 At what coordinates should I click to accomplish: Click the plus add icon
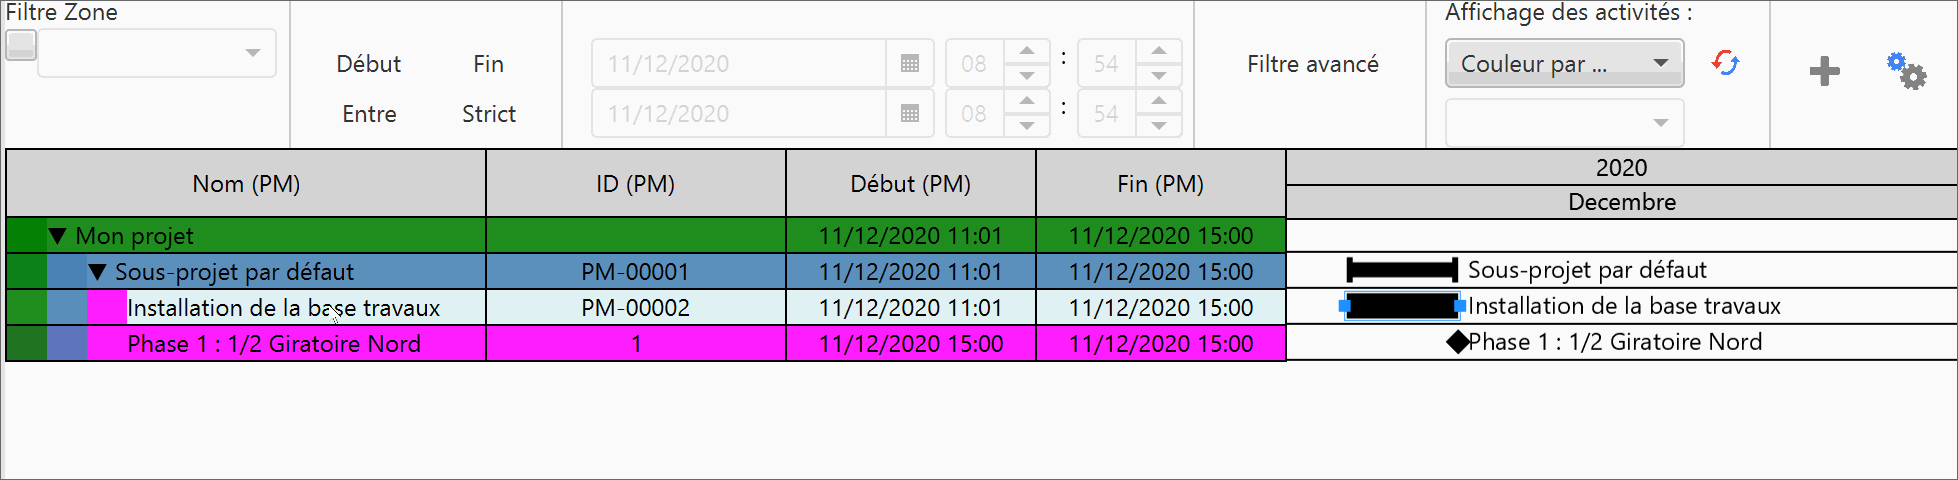point(1824,71)
